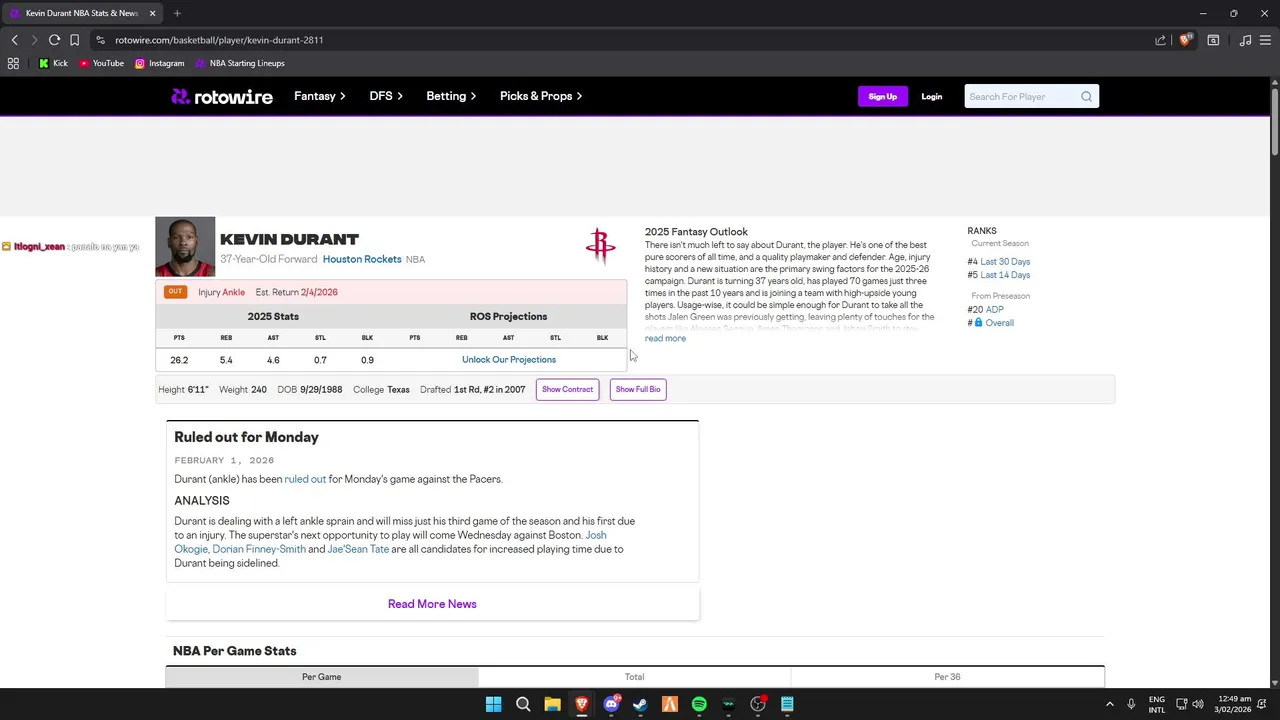Click the page vertical scrollbar

1274,120
